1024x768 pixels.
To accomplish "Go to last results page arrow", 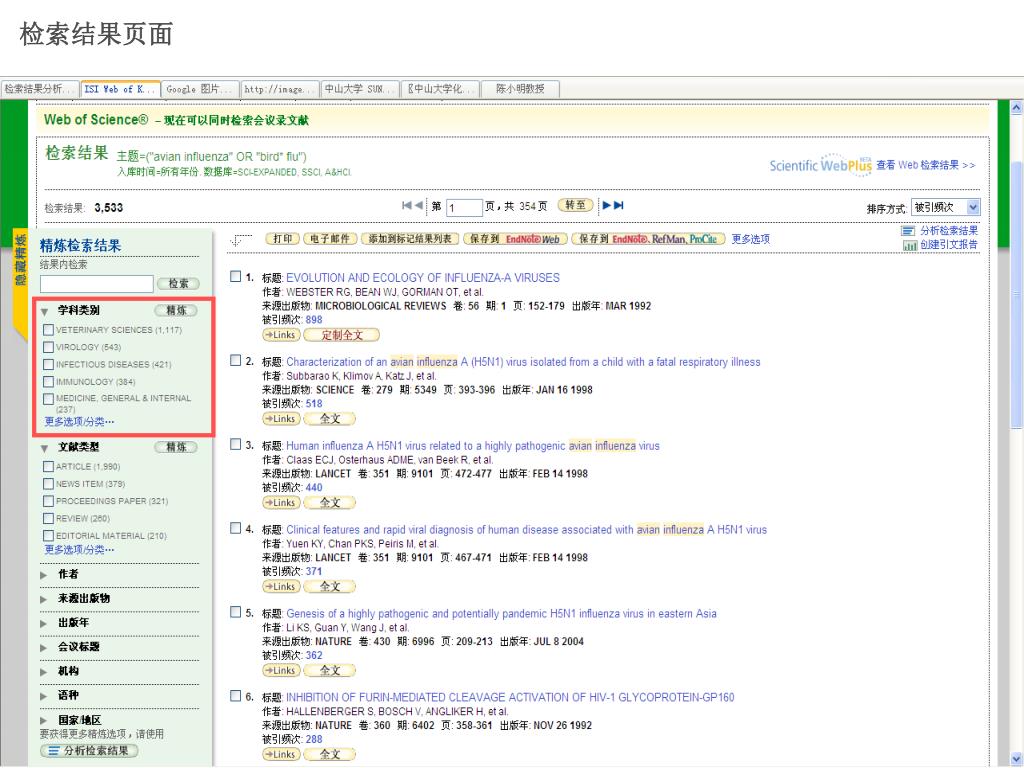I will click(x=618, y=205).
